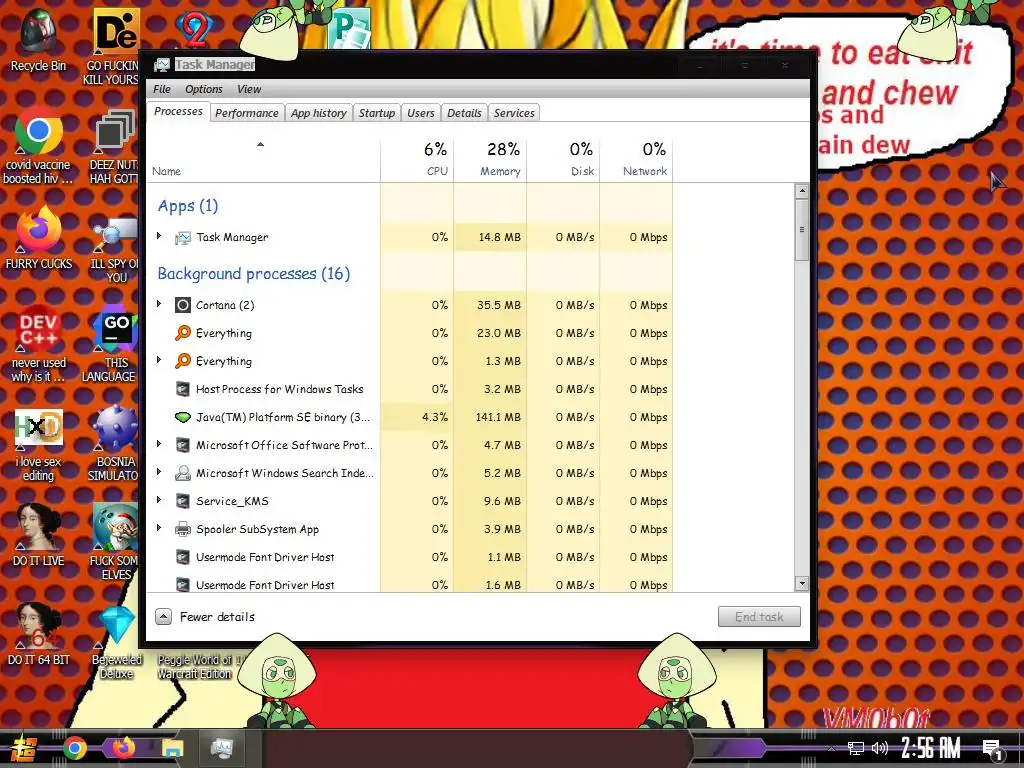
Task: Switch to the App history tab
Action: tap(319, 113)
